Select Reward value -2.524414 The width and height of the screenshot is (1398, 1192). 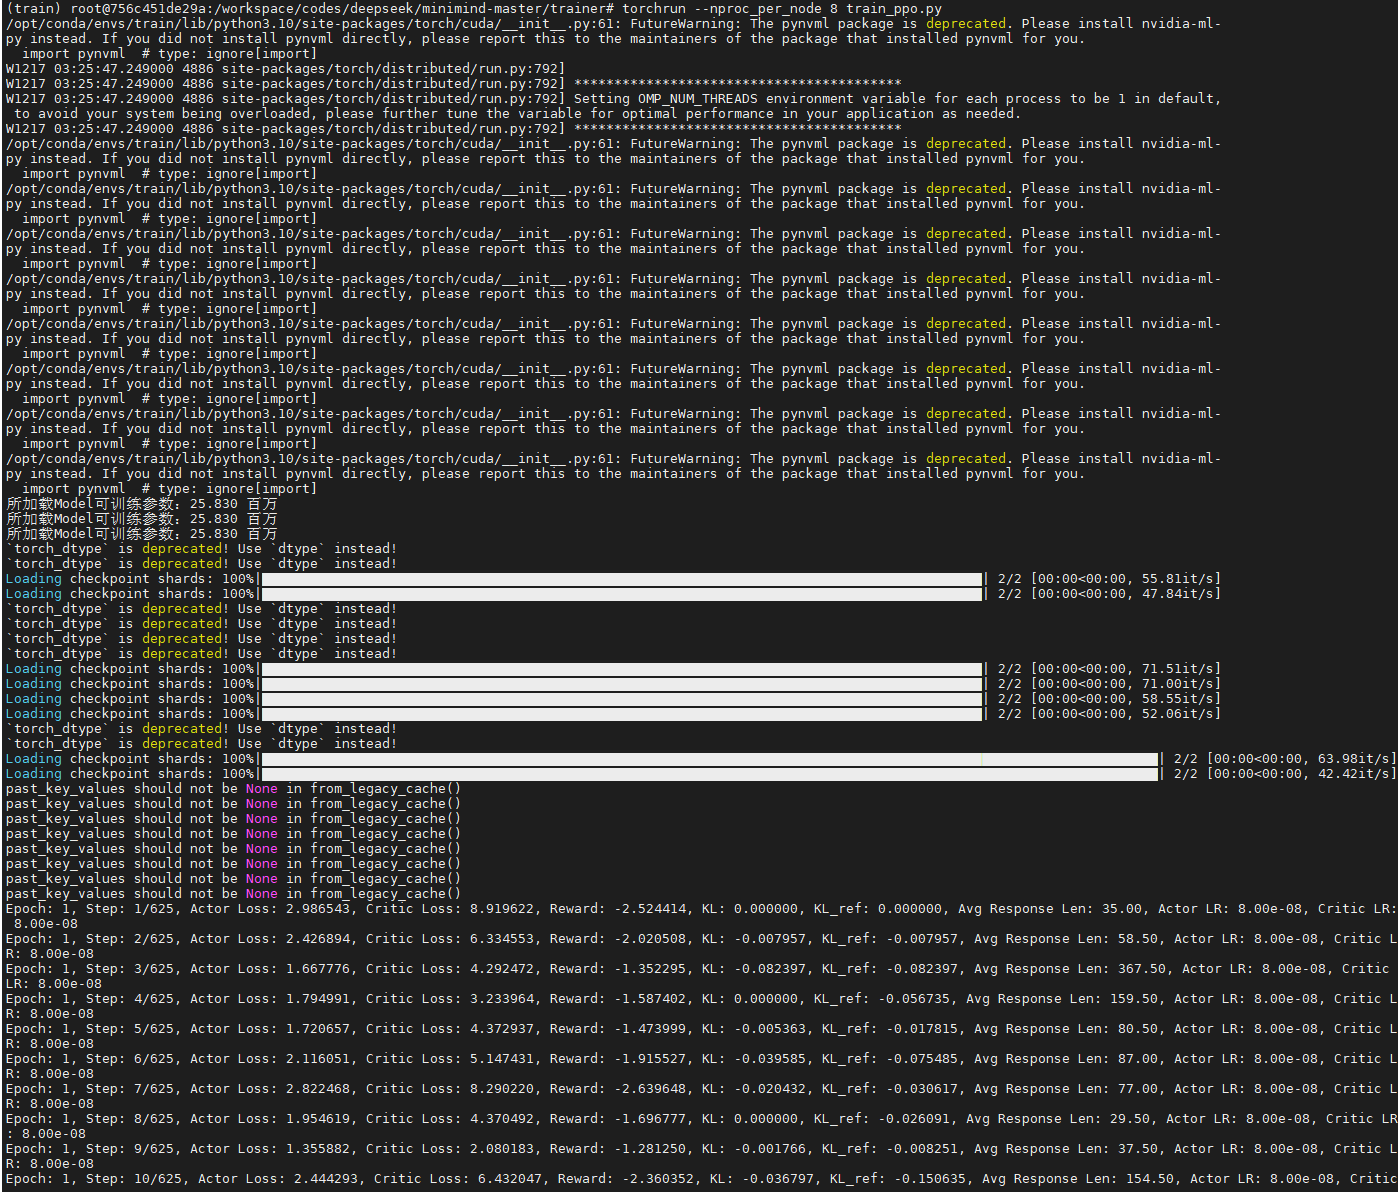click(x=650, y=908)
